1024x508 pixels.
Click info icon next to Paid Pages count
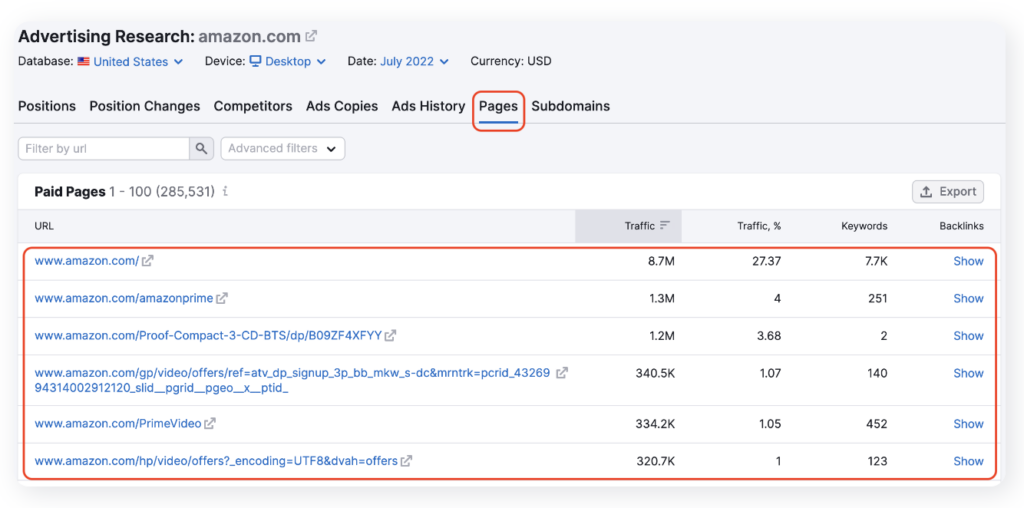click(x=225, y=192)
